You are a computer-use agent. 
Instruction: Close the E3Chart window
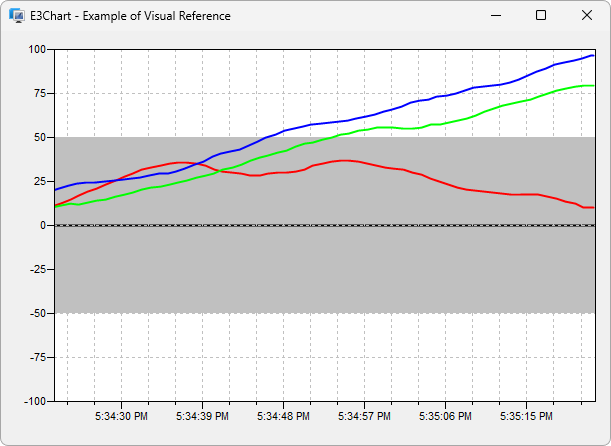[x=587, y=15]
